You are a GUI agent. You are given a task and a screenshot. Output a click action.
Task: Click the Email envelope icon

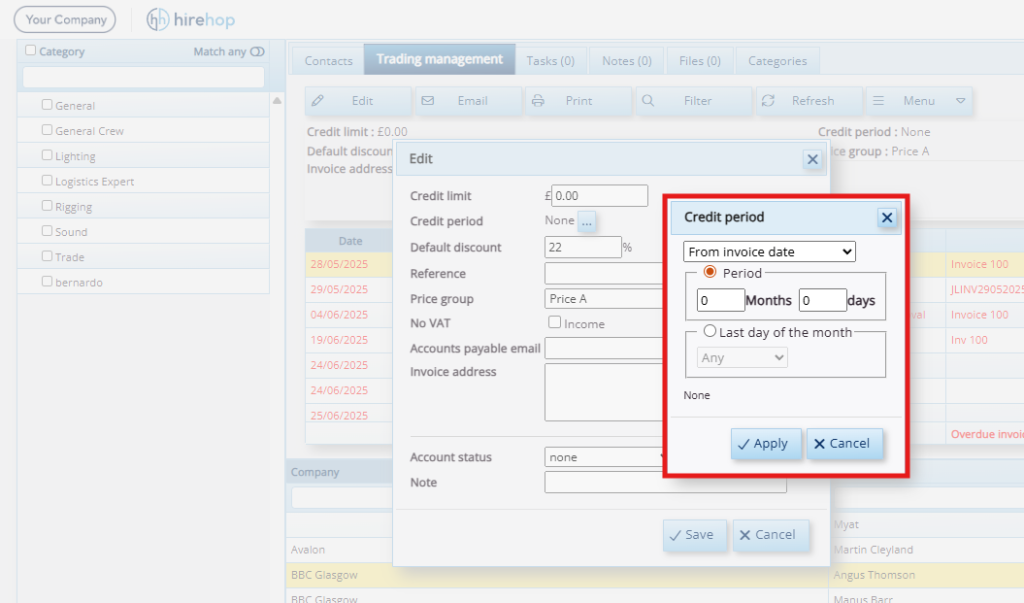428,101
